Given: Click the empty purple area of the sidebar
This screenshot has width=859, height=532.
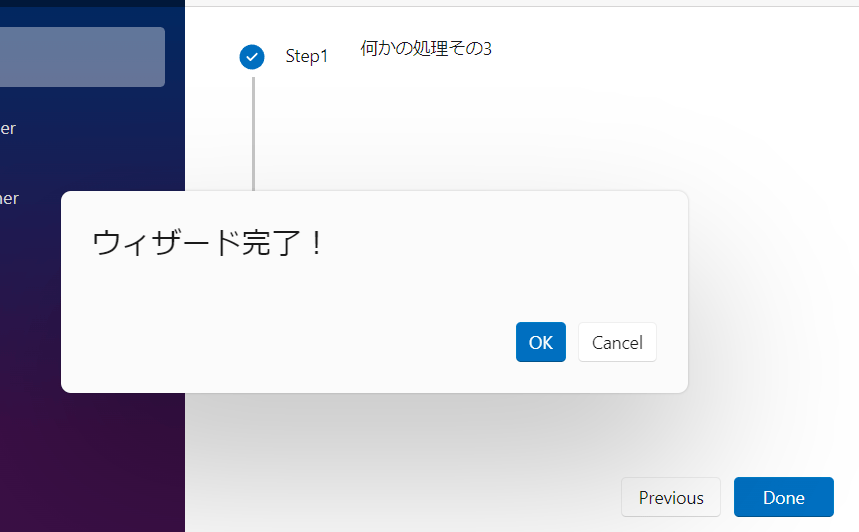Looking at the screenshot, I should pyautogui.click(x=92, y=460).
